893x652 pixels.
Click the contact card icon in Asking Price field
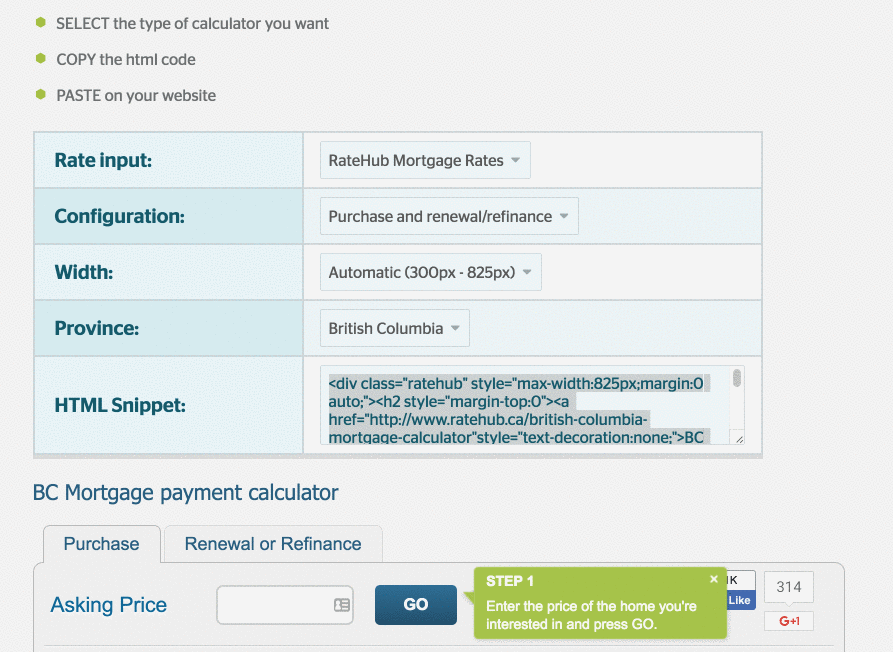click(x=342, y=605)
